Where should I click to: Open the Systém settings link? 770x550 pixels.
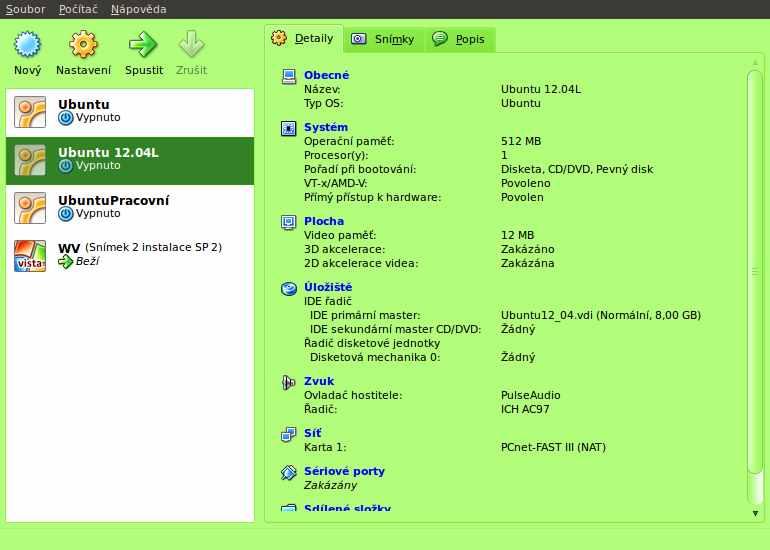click(326, 127)
